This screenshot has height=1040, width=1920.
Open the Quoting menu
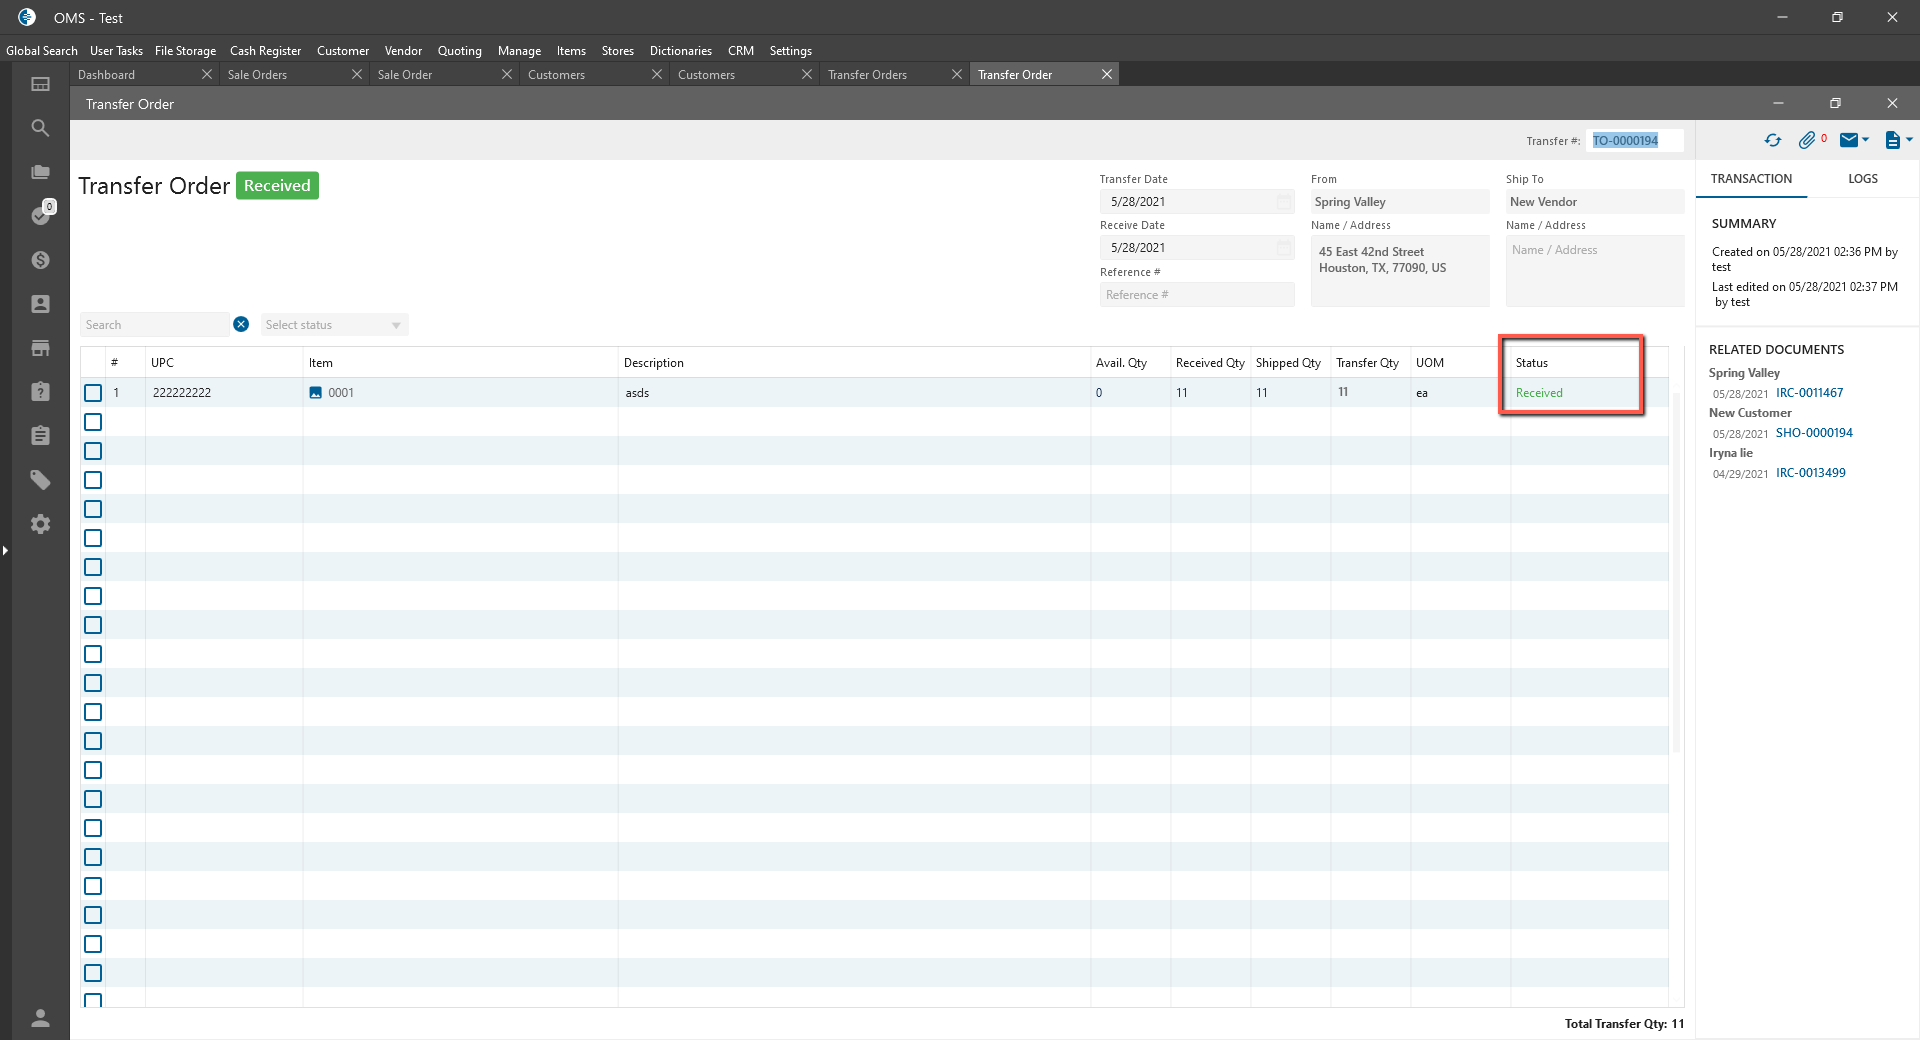point(460,51)
